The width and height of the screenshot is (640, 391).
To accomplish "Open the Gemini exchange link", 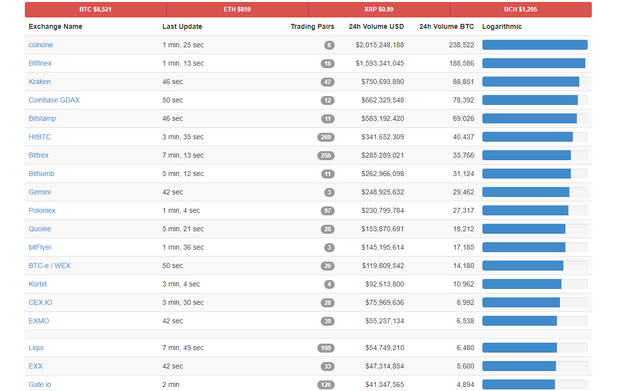I will [40, 192].
